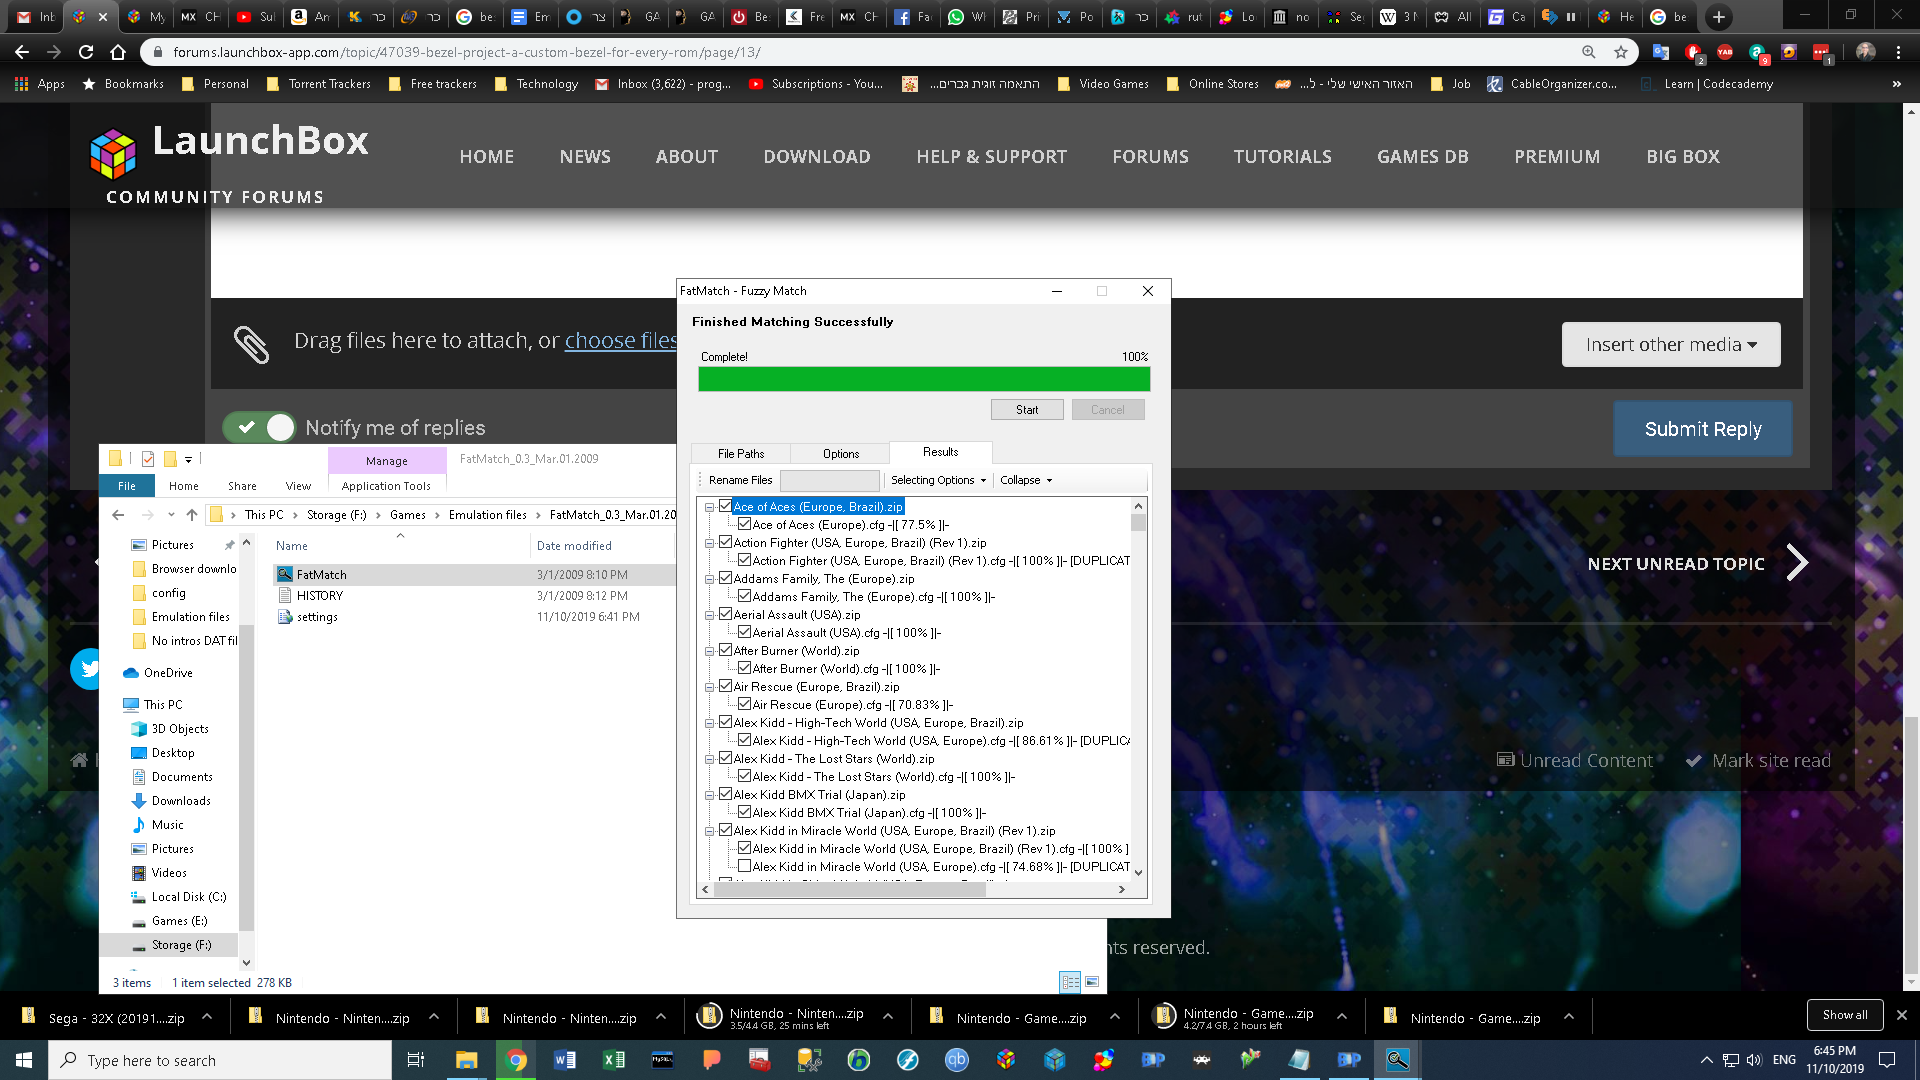This screenshot has height=1080, width=1920.
Task: Open the Collapse dropdown menu
Action: (1026, 480)
